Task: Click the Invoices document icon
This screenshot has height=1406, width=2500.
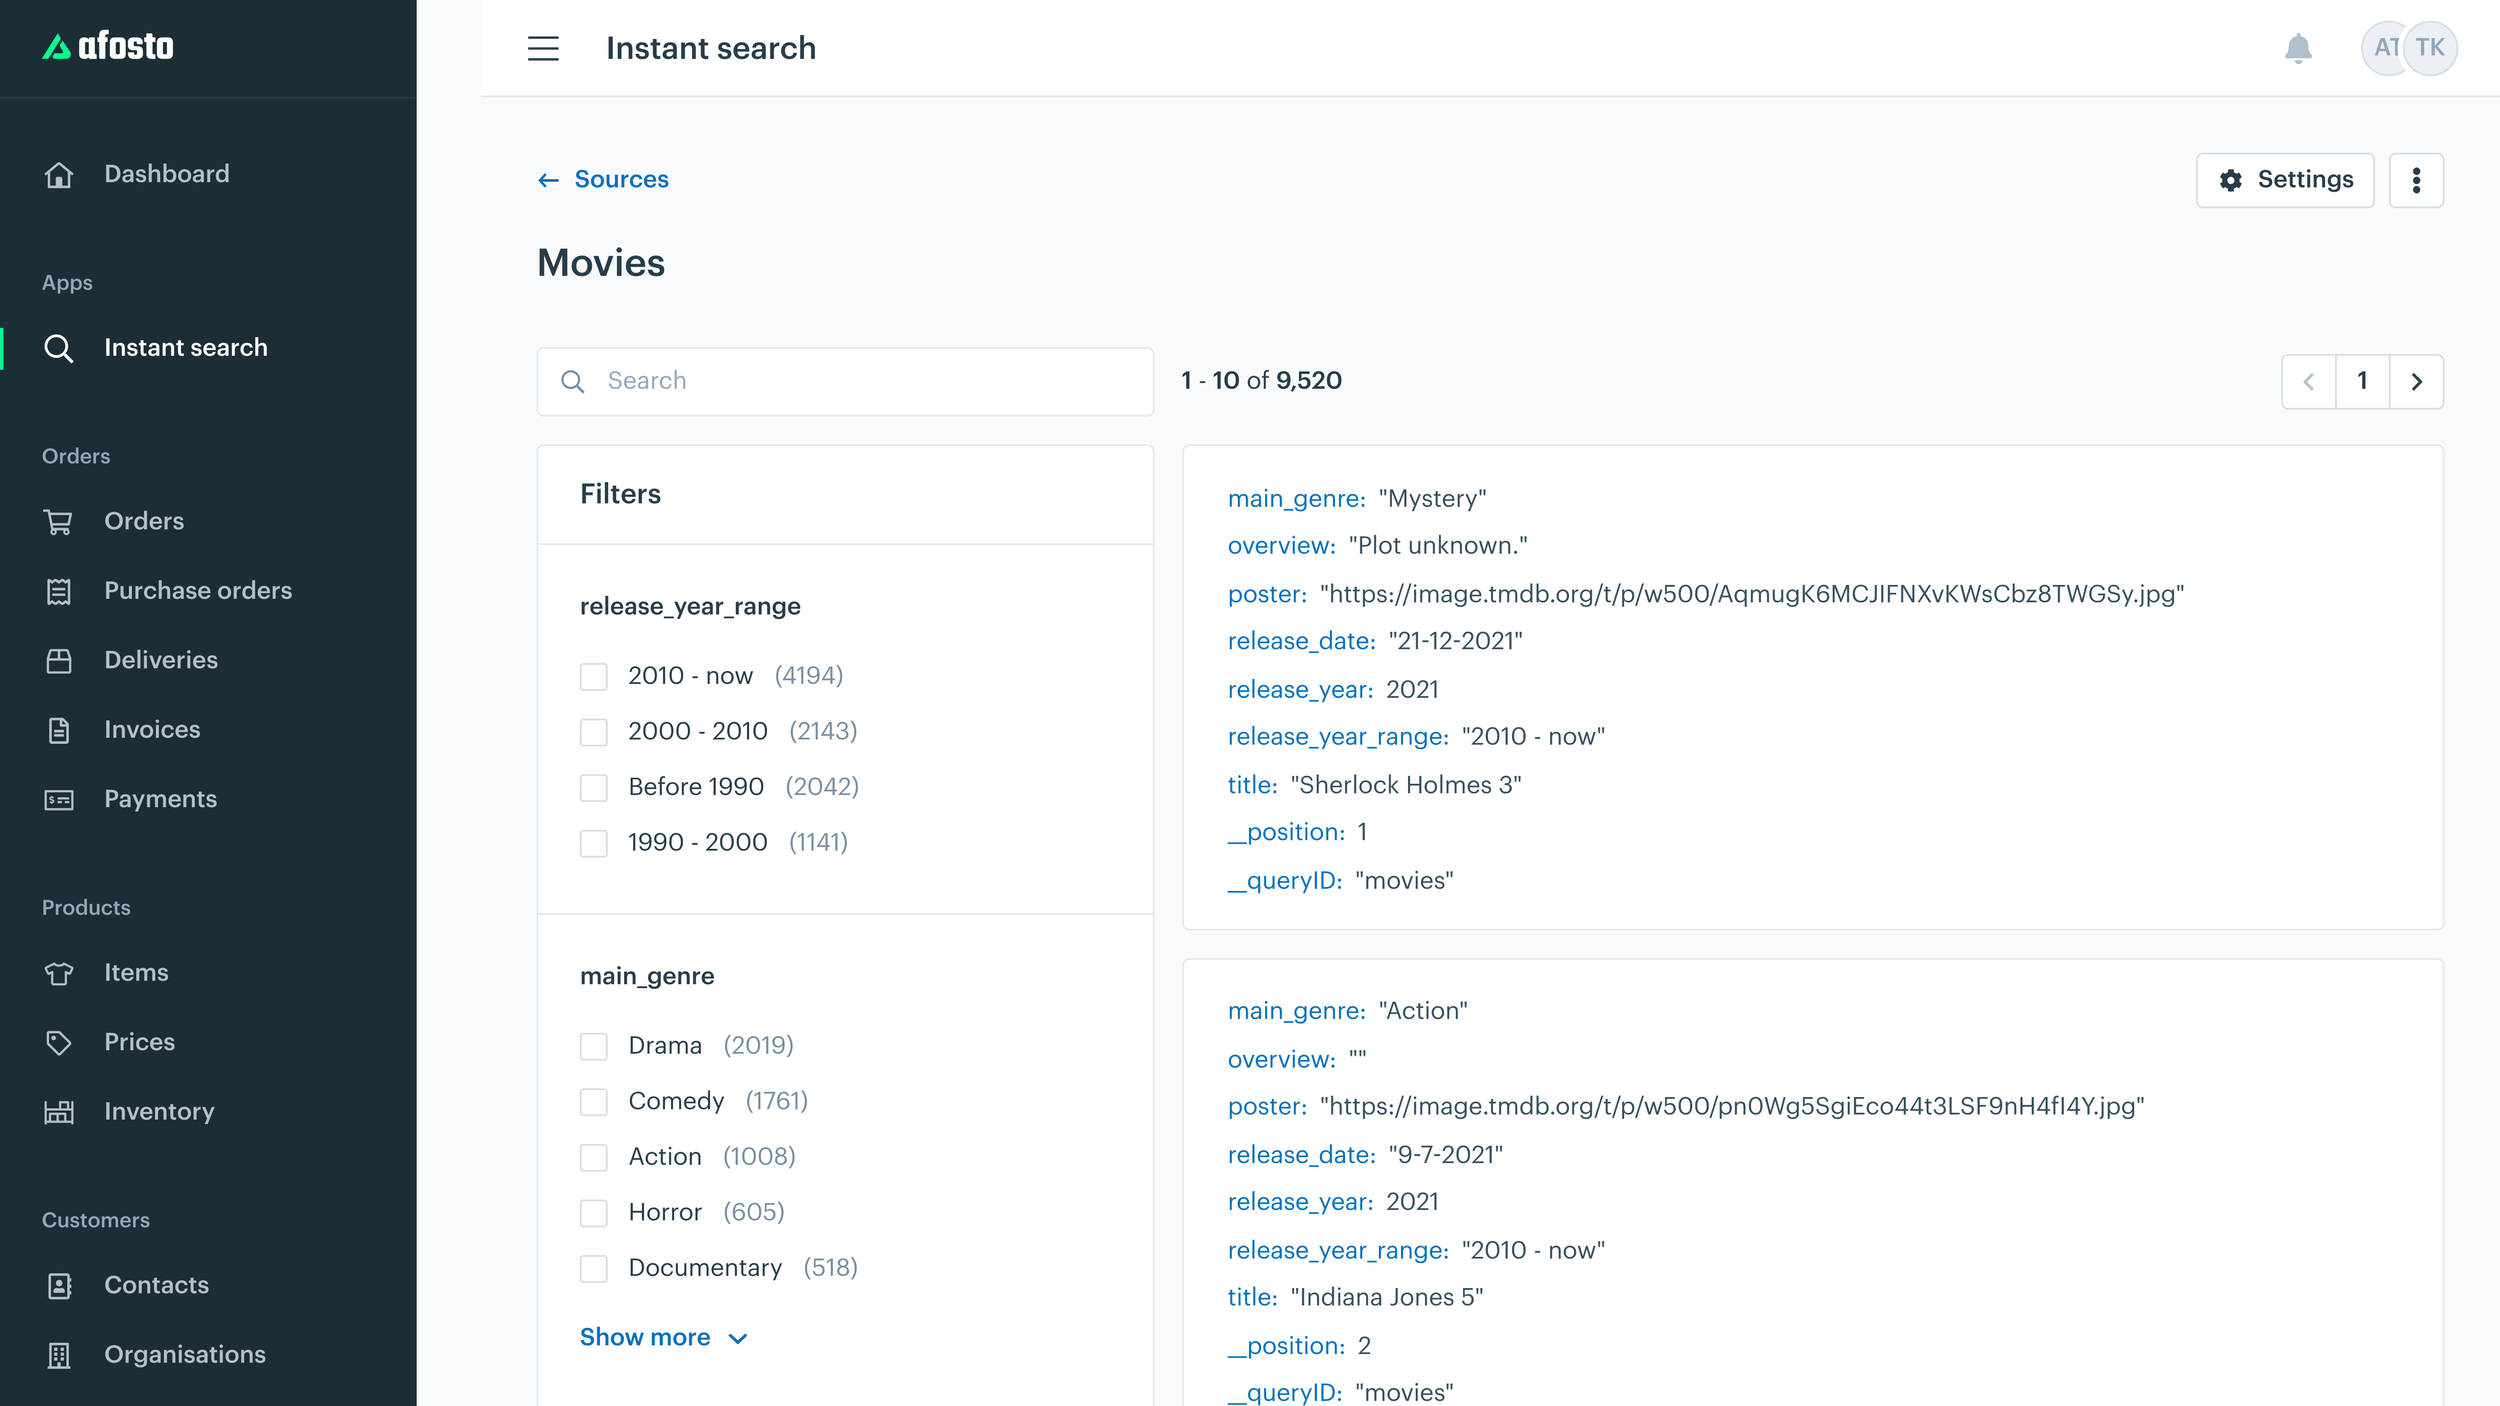Action: 59,730
